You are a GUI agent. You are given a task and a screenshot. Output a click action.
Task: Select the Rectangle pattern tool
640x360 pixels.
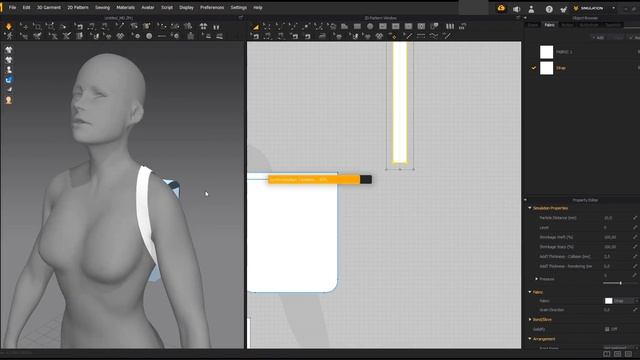[x=357, y=27]
